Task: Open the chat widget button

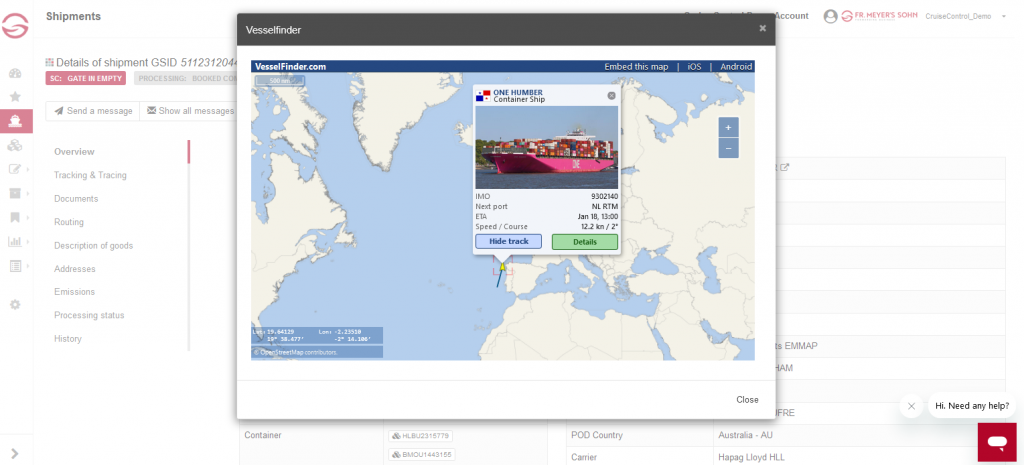Action: 997,442
